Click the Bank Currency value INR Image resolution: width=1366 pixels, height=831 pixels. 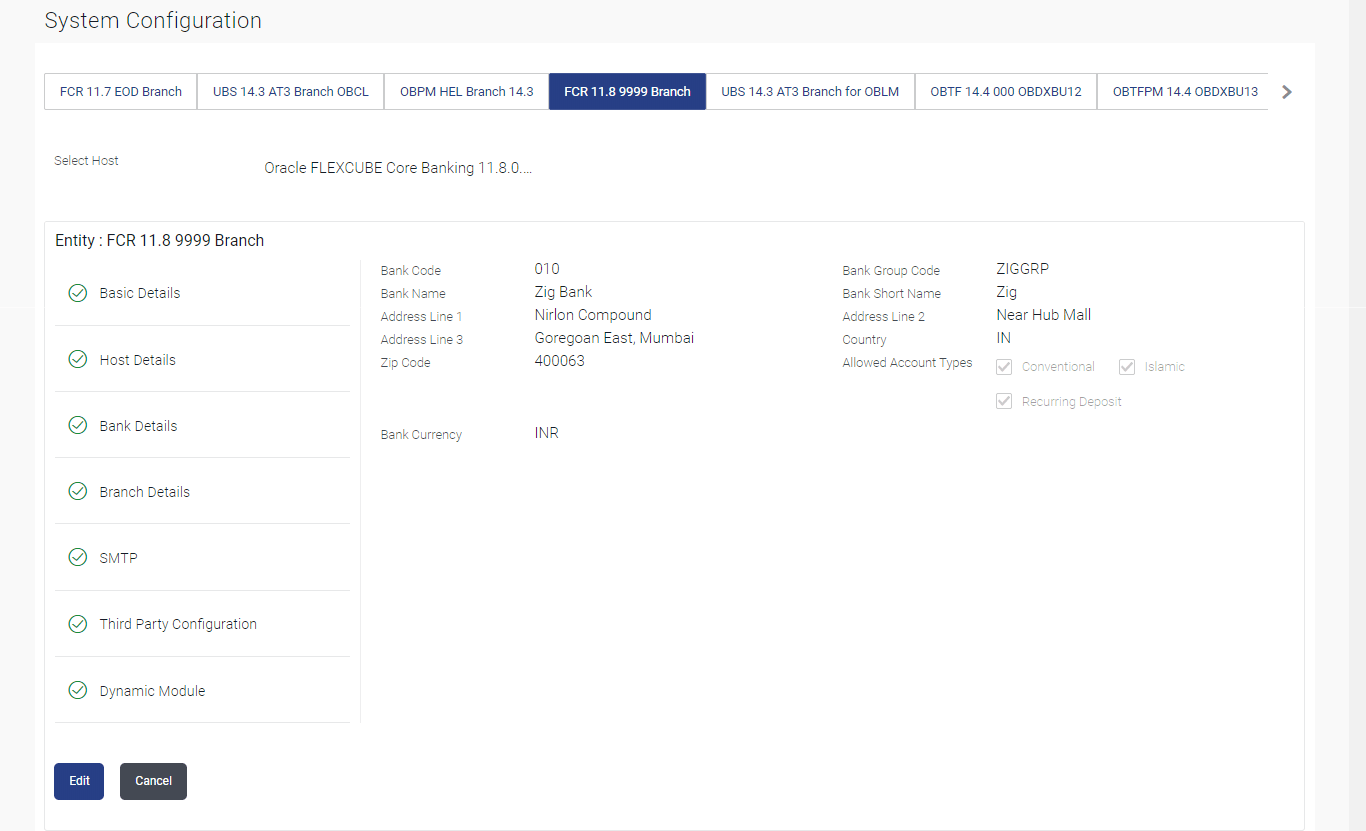(547, 433)
